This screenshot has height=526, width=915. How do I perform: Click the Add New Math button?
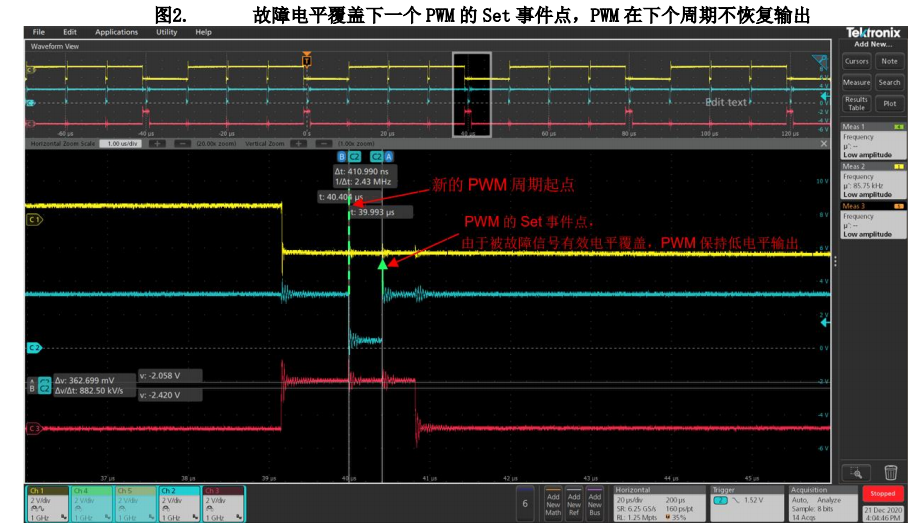coord(553,504)
